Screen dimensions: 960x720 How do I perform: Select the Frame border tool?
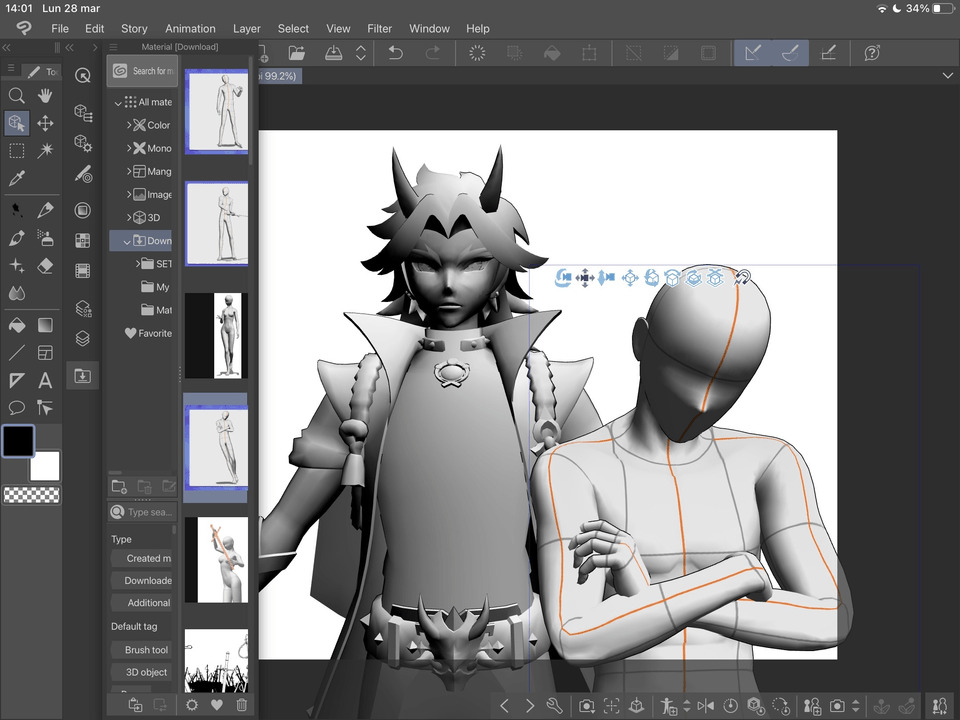pyautogui.click(x=45, y=353)
